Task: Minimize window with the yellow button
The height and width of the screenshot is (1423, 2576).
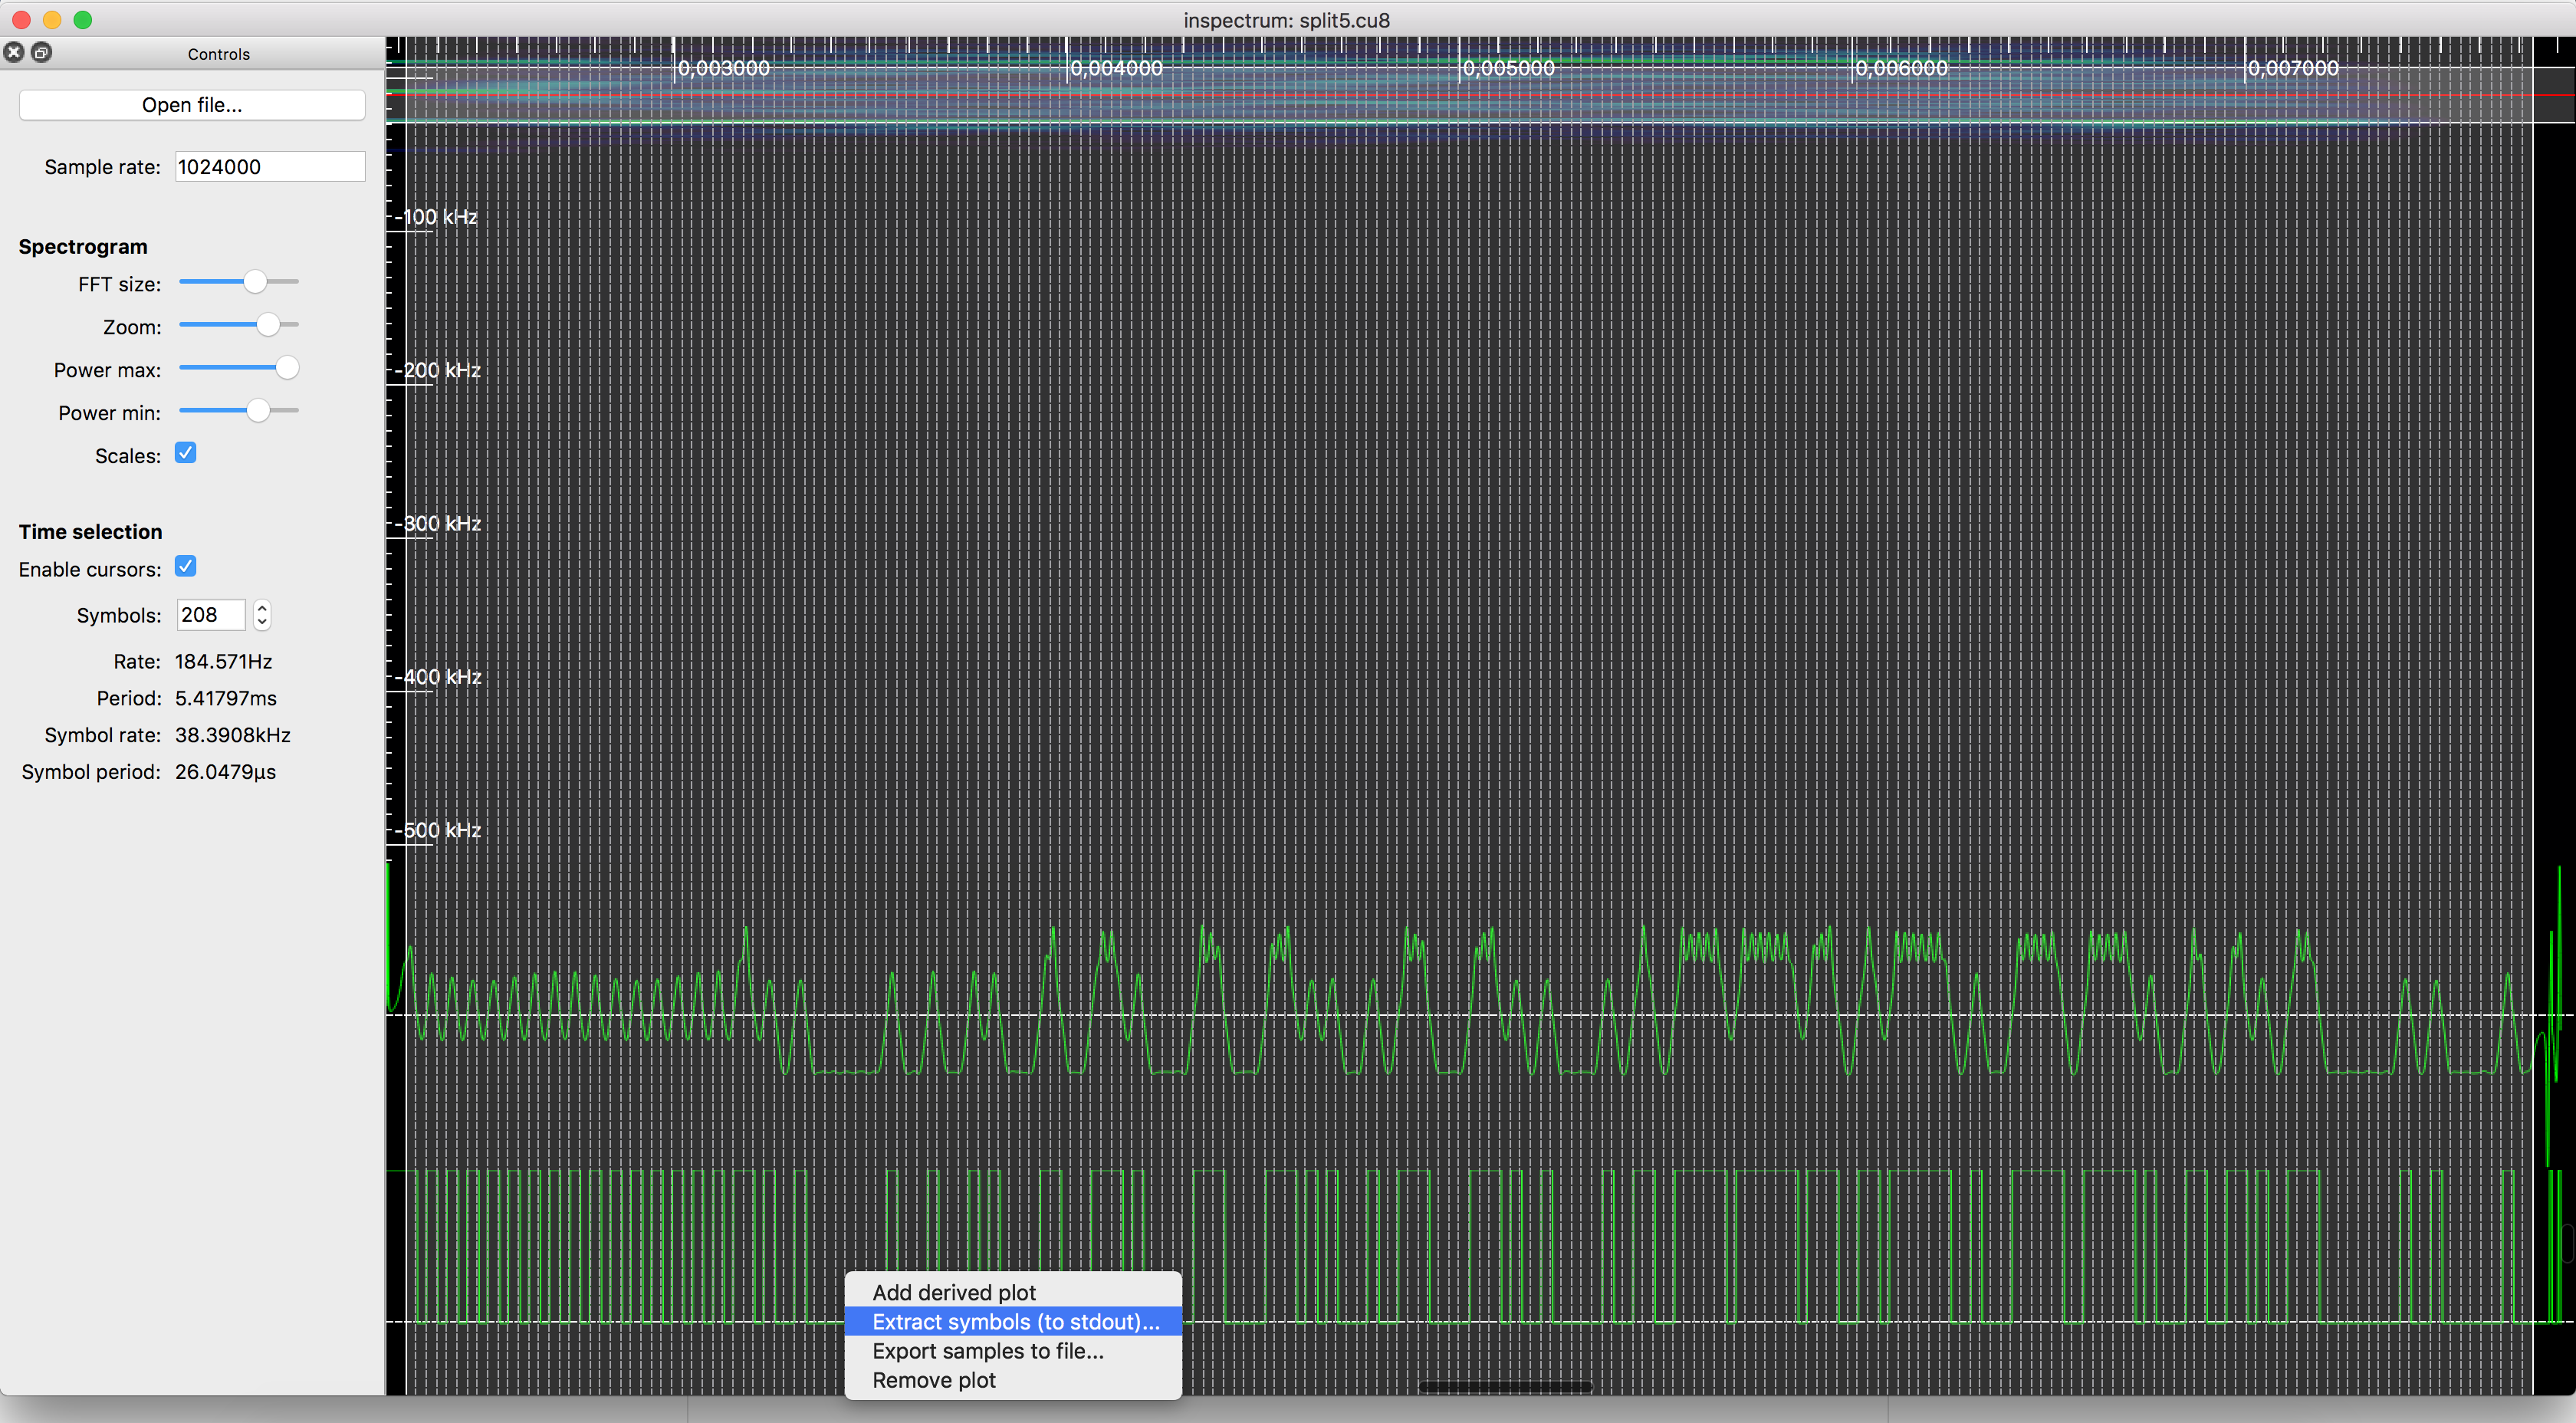Action: [52, 20]
